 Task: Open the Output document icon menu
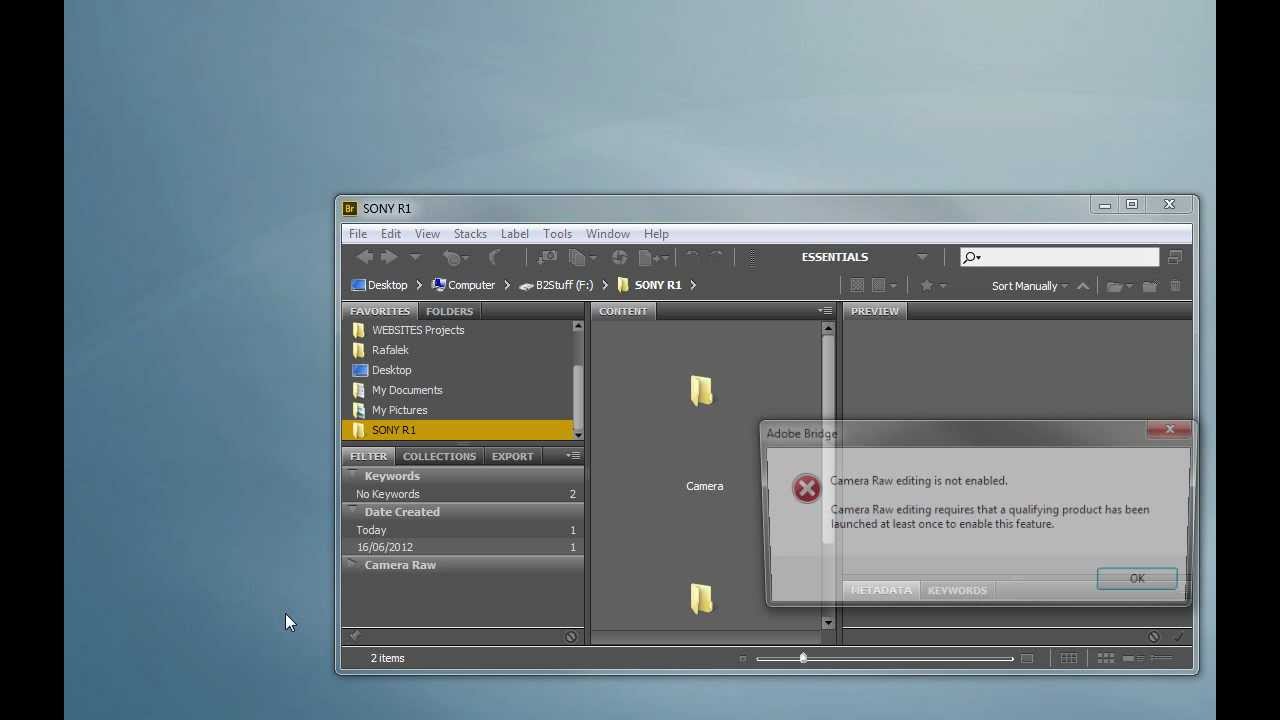652,258
